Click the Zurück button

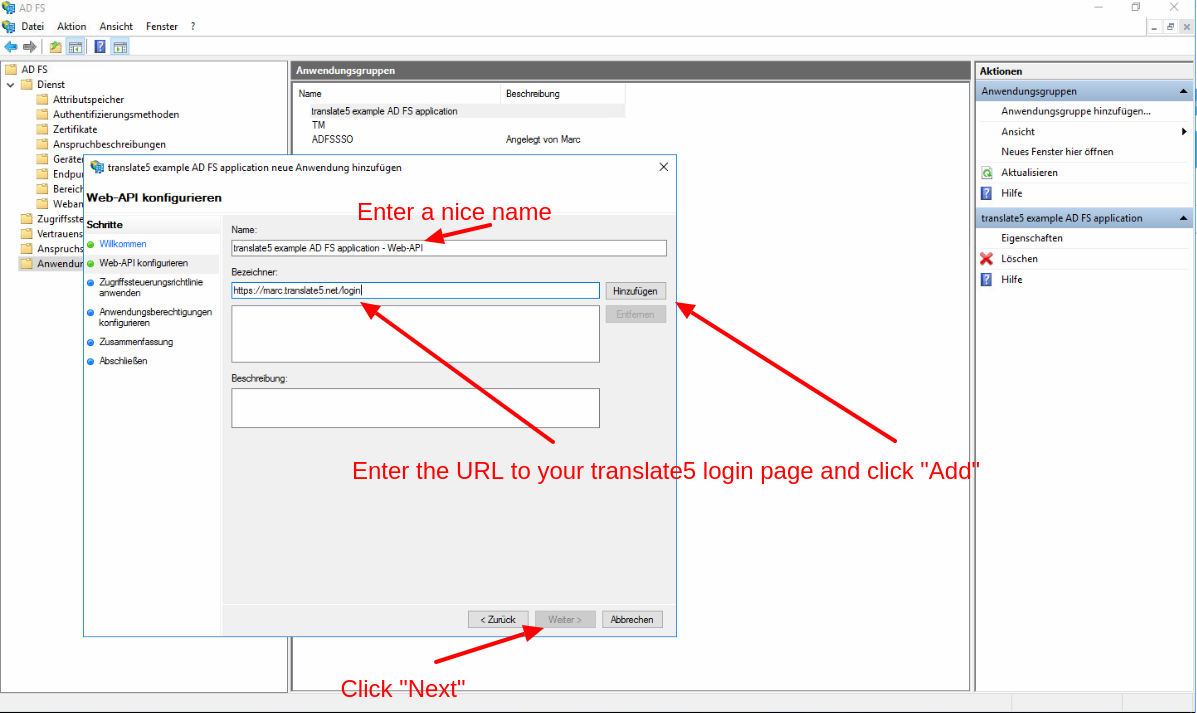click(498, 619)
